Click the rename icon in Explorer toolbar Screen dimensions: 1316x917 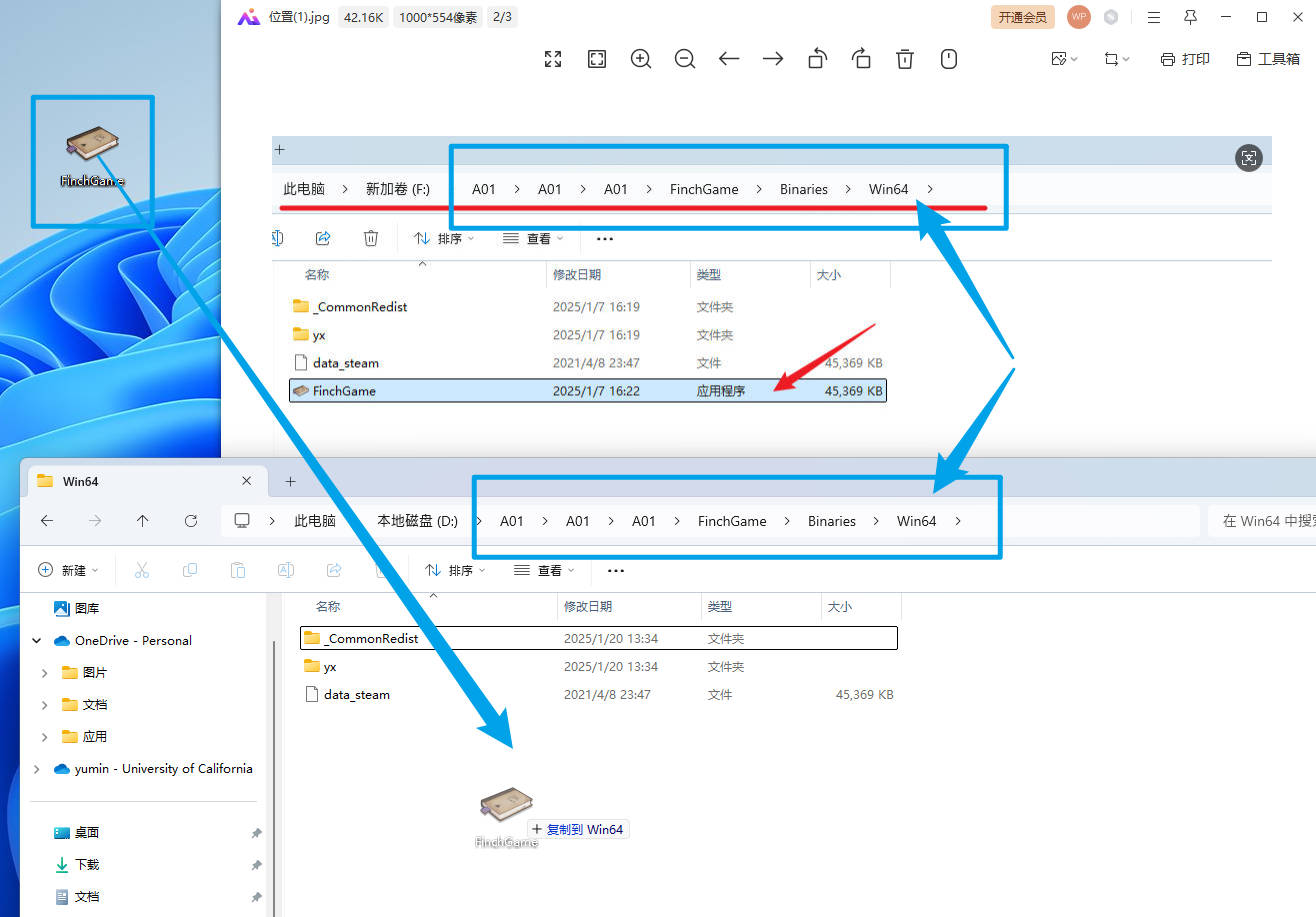point(285,570)
